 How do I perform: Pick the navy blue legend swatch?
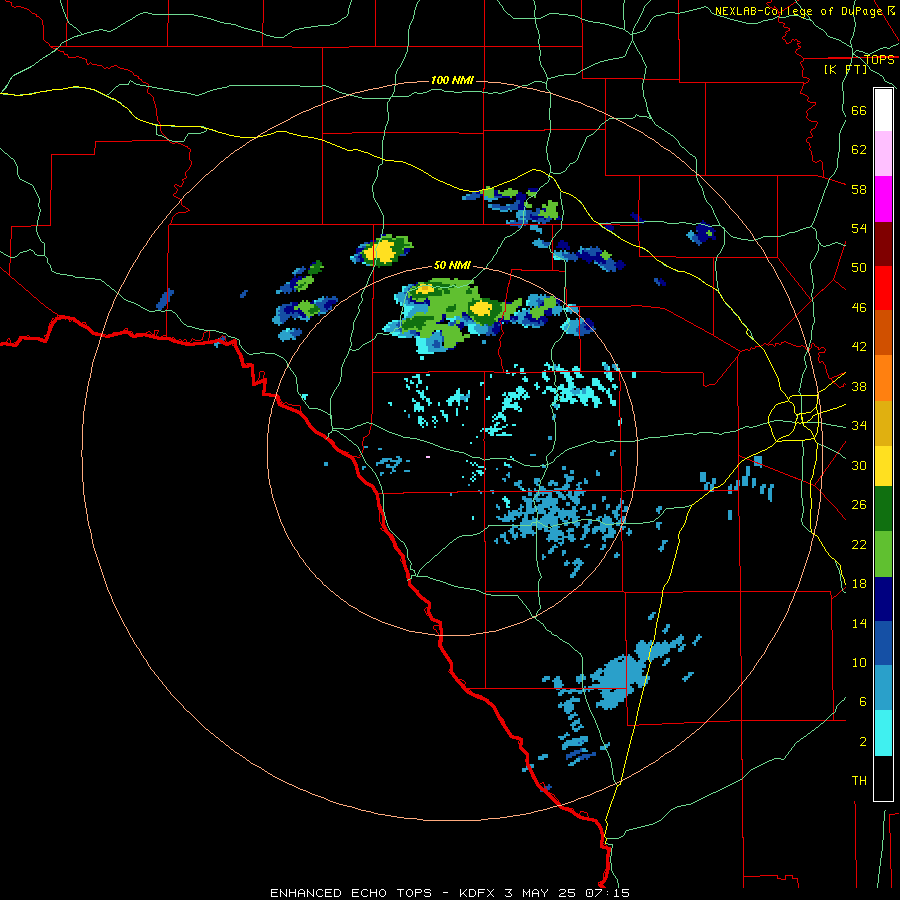point(883,599)
